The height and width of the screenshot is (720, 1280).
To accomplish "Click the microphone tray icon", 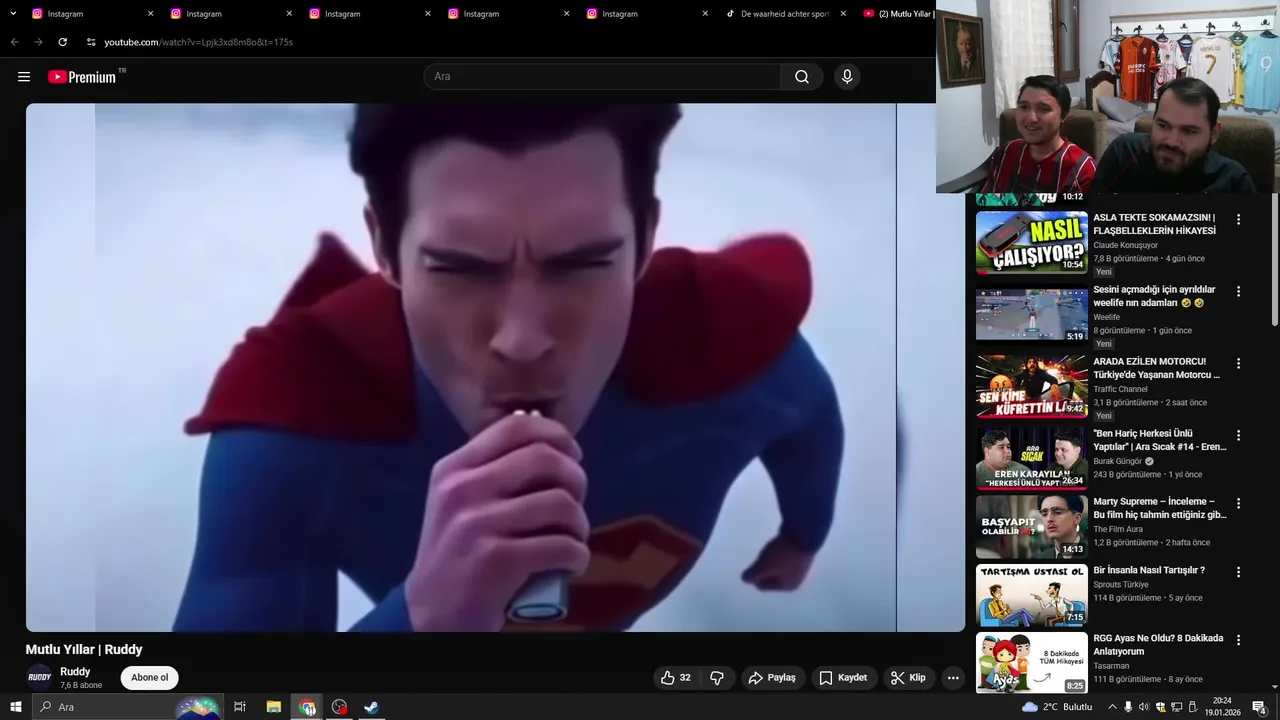I will [1128, 707].
